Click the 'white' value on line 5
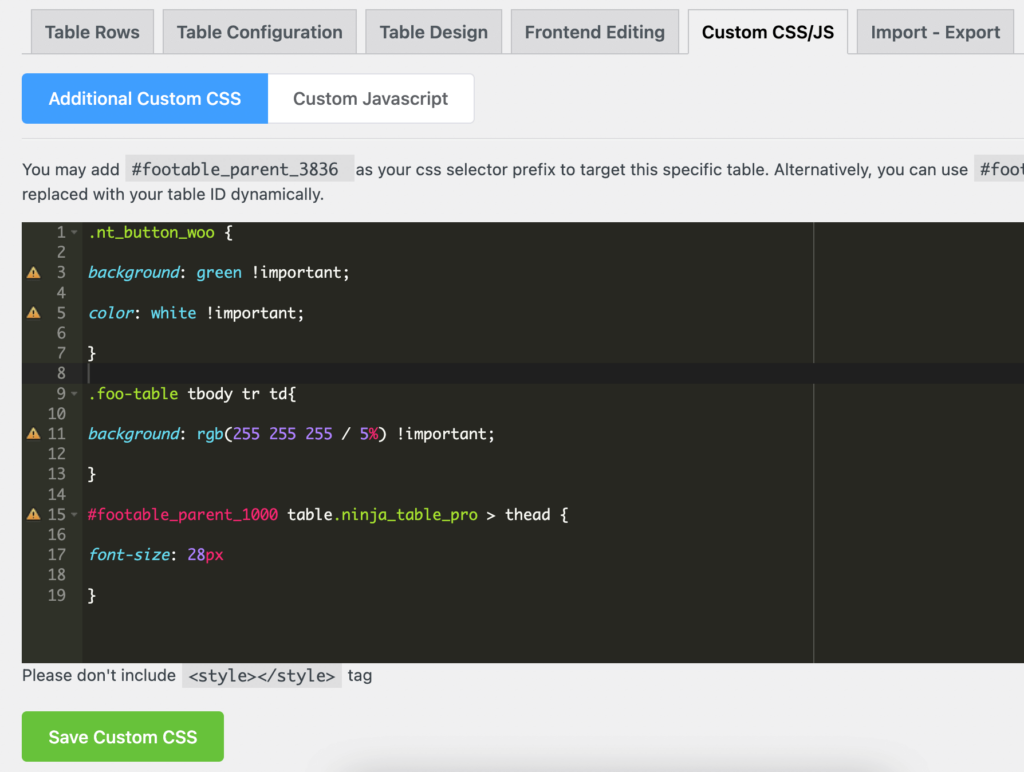This screenshot has width=1024, height=772. (173, 313)
